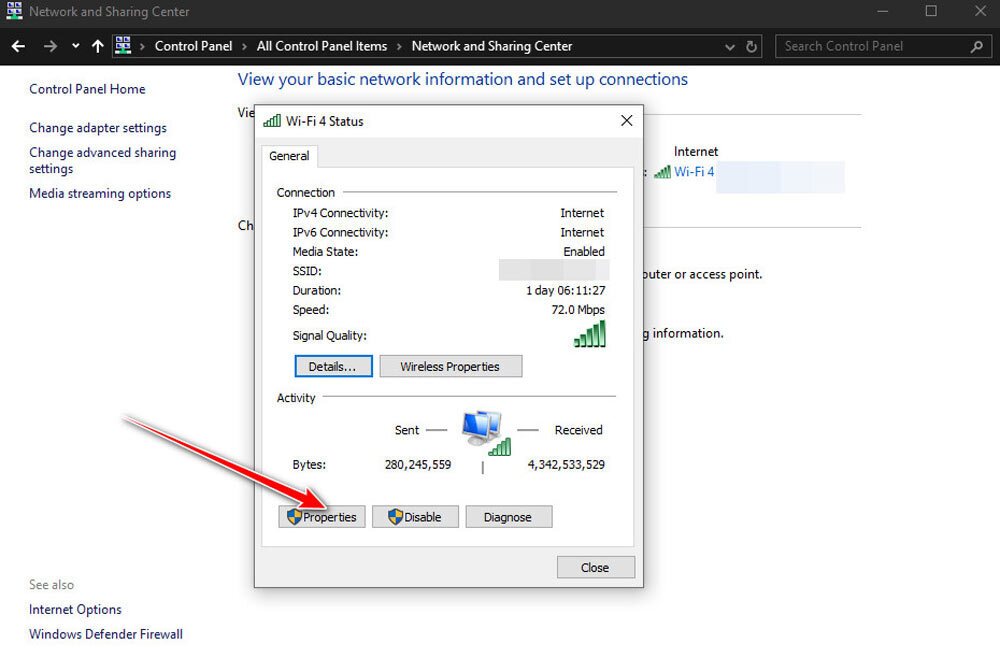Click the Control Panel icon in address bar
Image resolution: width=1000 pixels, height=658 pixels.
coord(123,45)
